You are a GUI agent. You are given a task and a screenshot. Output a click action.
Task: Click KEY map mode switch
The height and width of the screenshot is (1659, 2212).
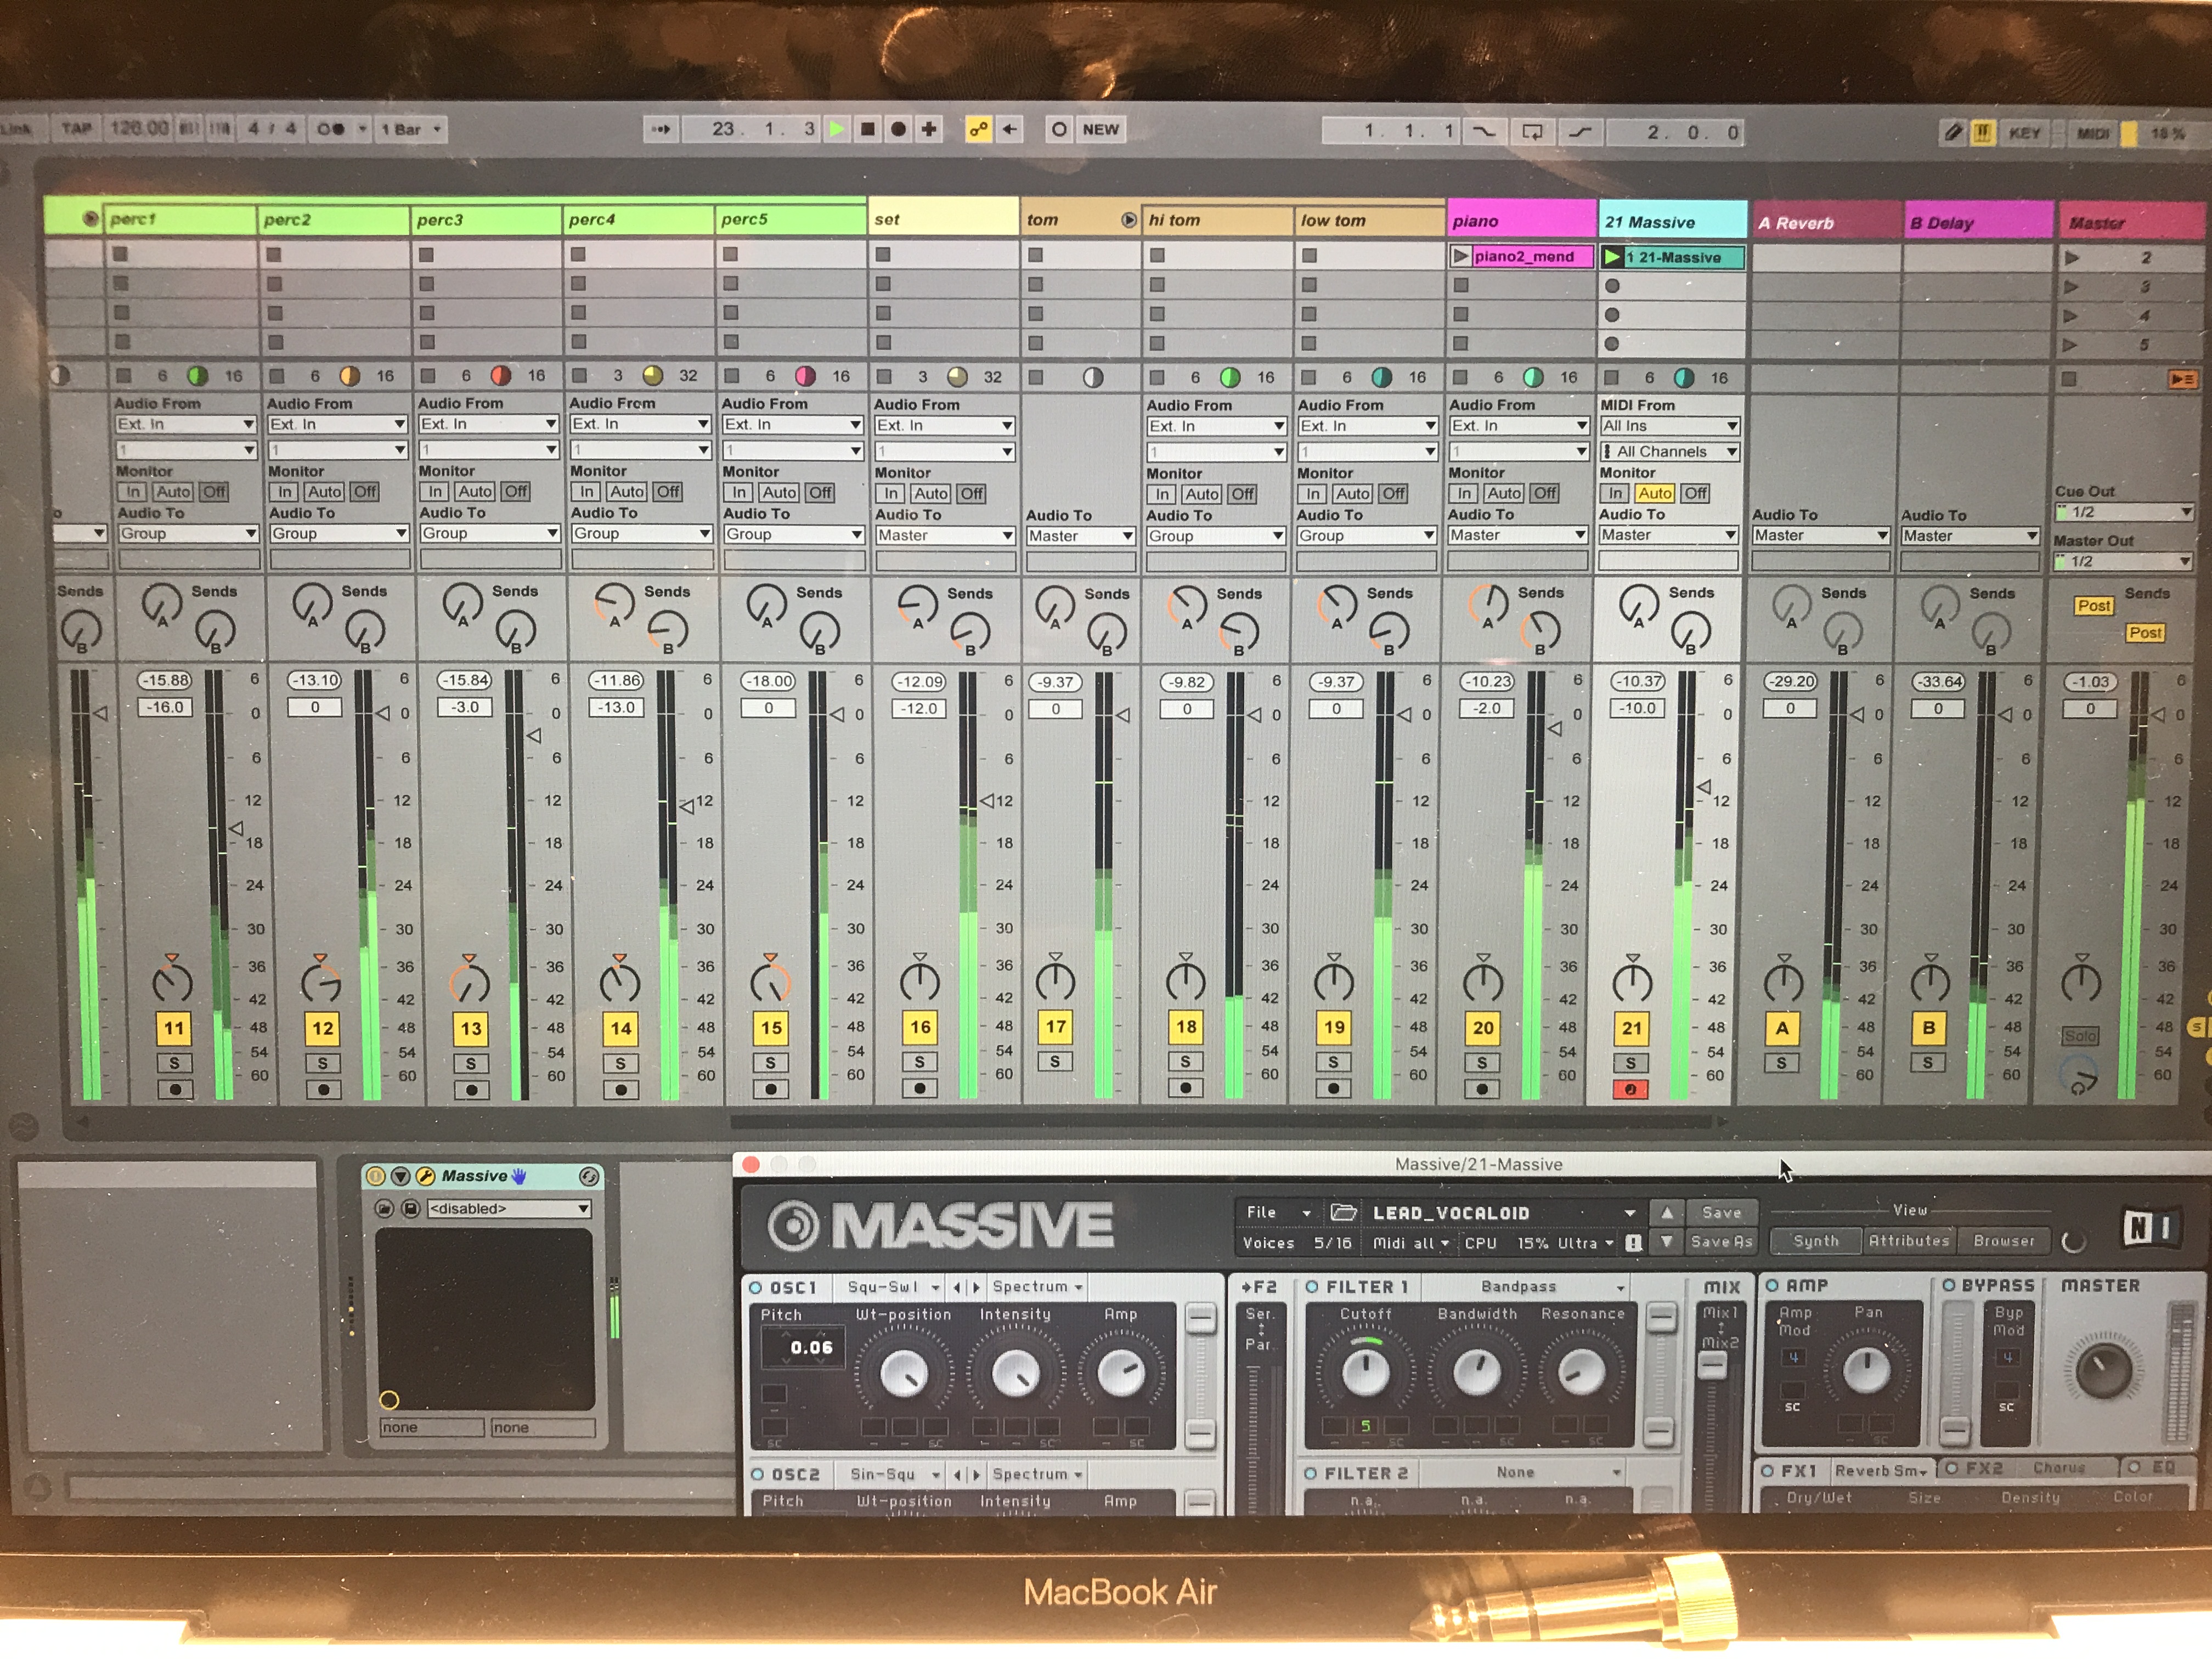point(2024,133)
